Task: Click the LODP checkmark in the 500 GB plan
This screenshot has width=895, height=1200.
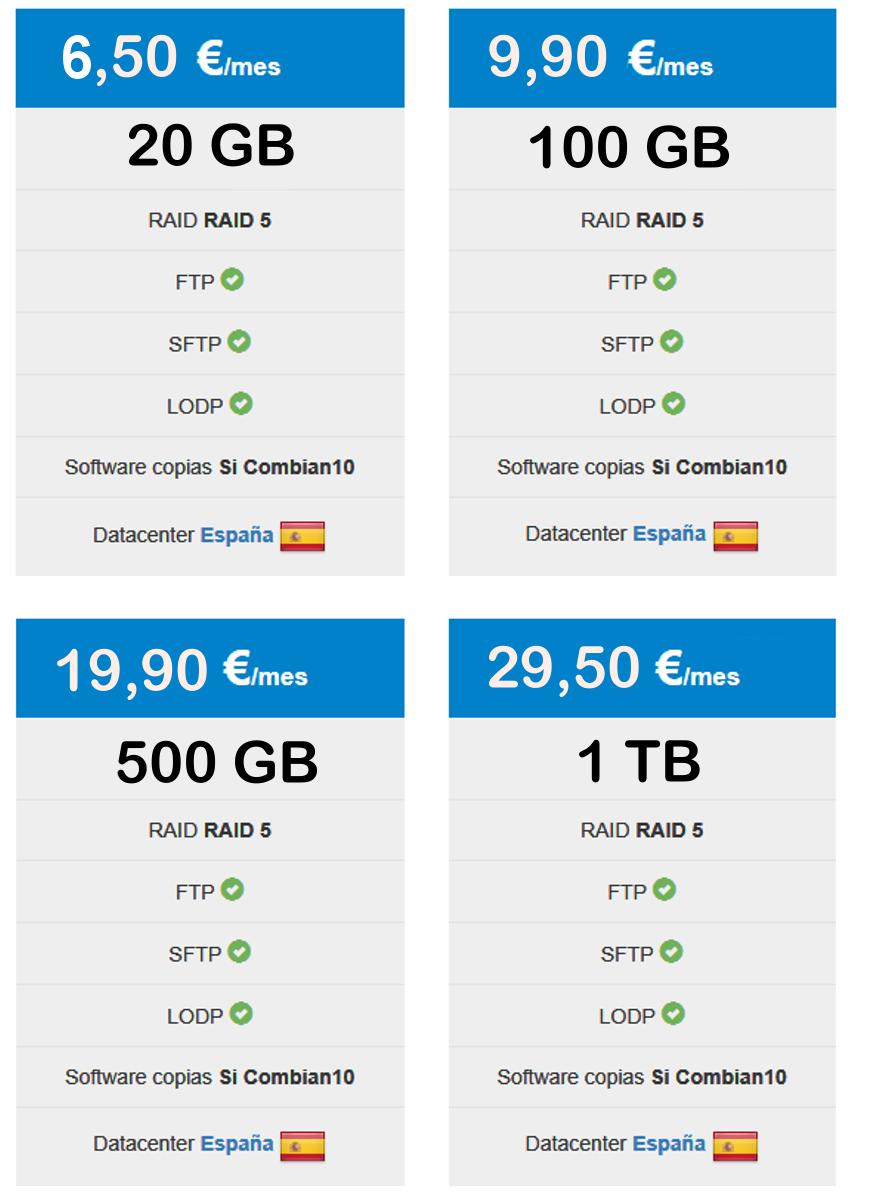Action: click(x=241, y=1014)
